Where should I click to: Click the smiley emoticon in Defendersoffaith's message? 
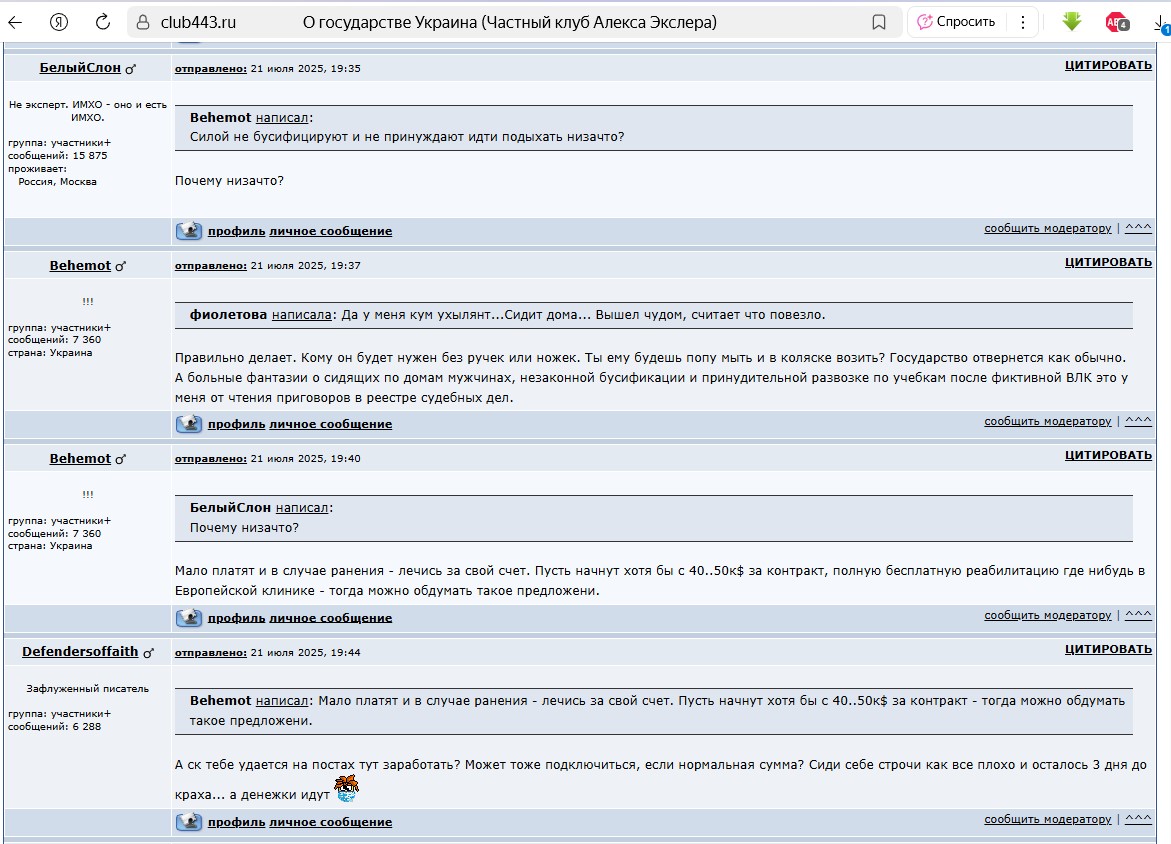click(x=346, y=788)
